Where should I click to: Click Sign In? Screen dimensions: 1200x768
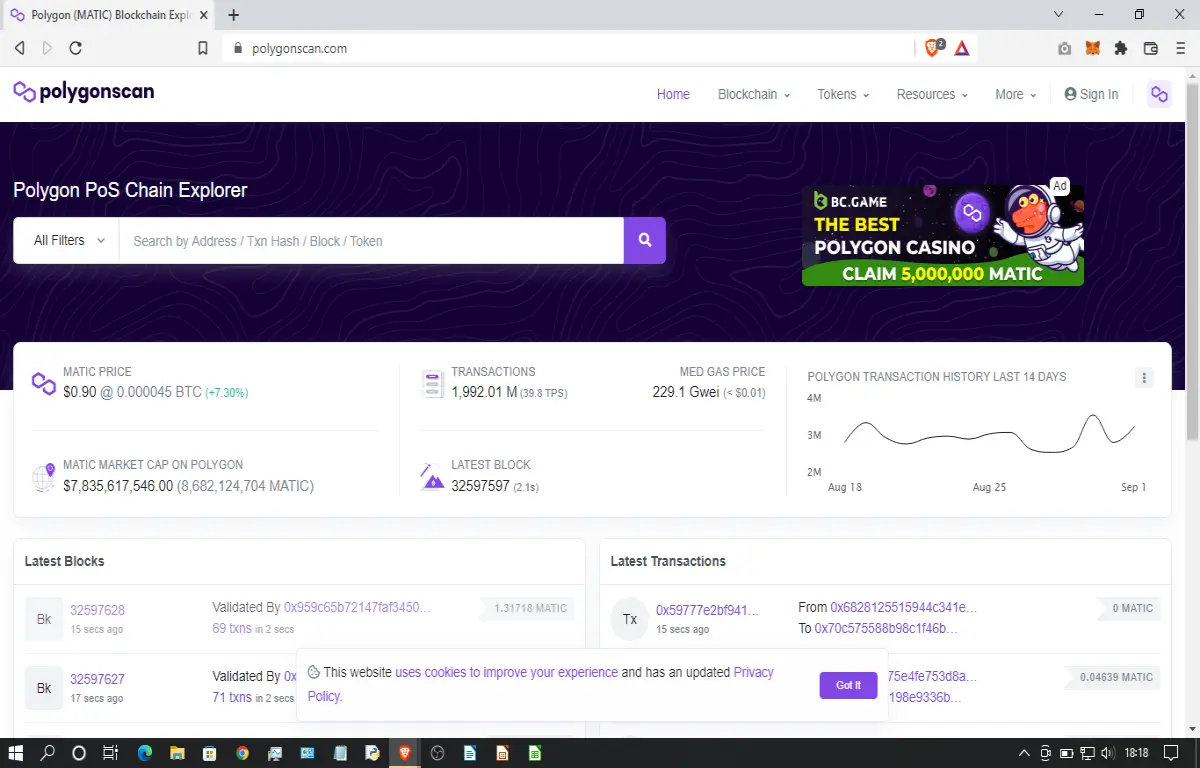[1091, 94]
